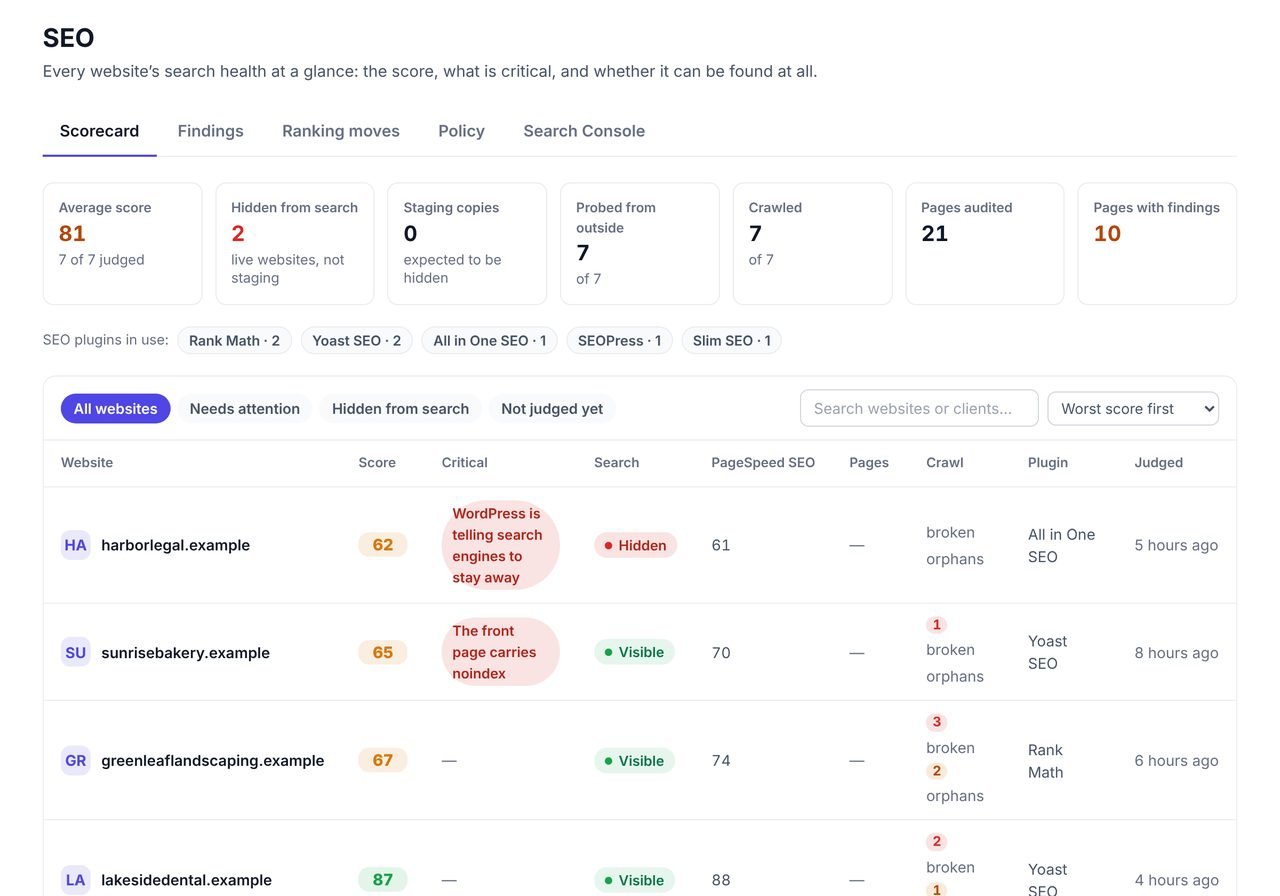Filter to Not judged yet
This screenshot has width=1280, height=896.
[552, 408]
